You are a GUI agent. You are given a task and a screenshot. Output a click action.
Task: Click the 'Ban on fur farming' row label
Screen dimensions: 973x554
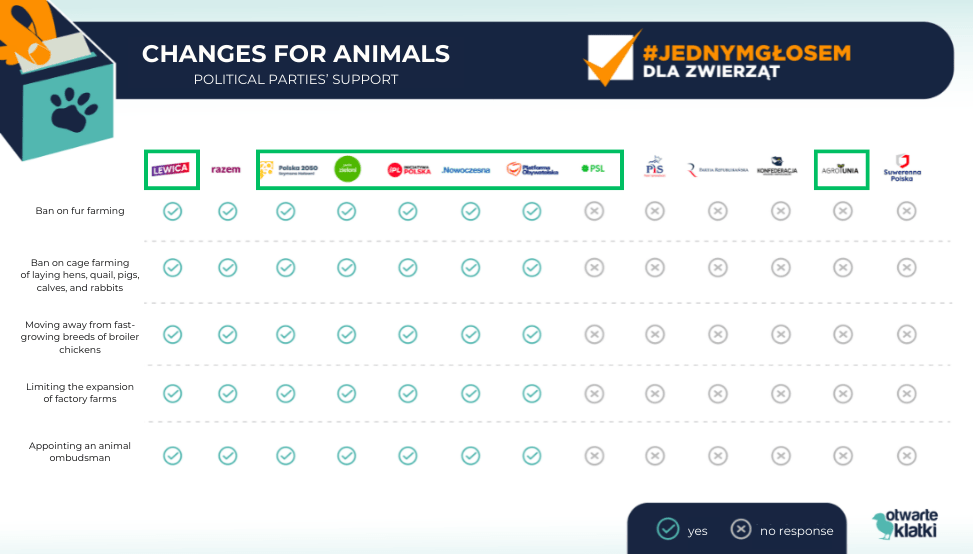[x=80, y=211]
